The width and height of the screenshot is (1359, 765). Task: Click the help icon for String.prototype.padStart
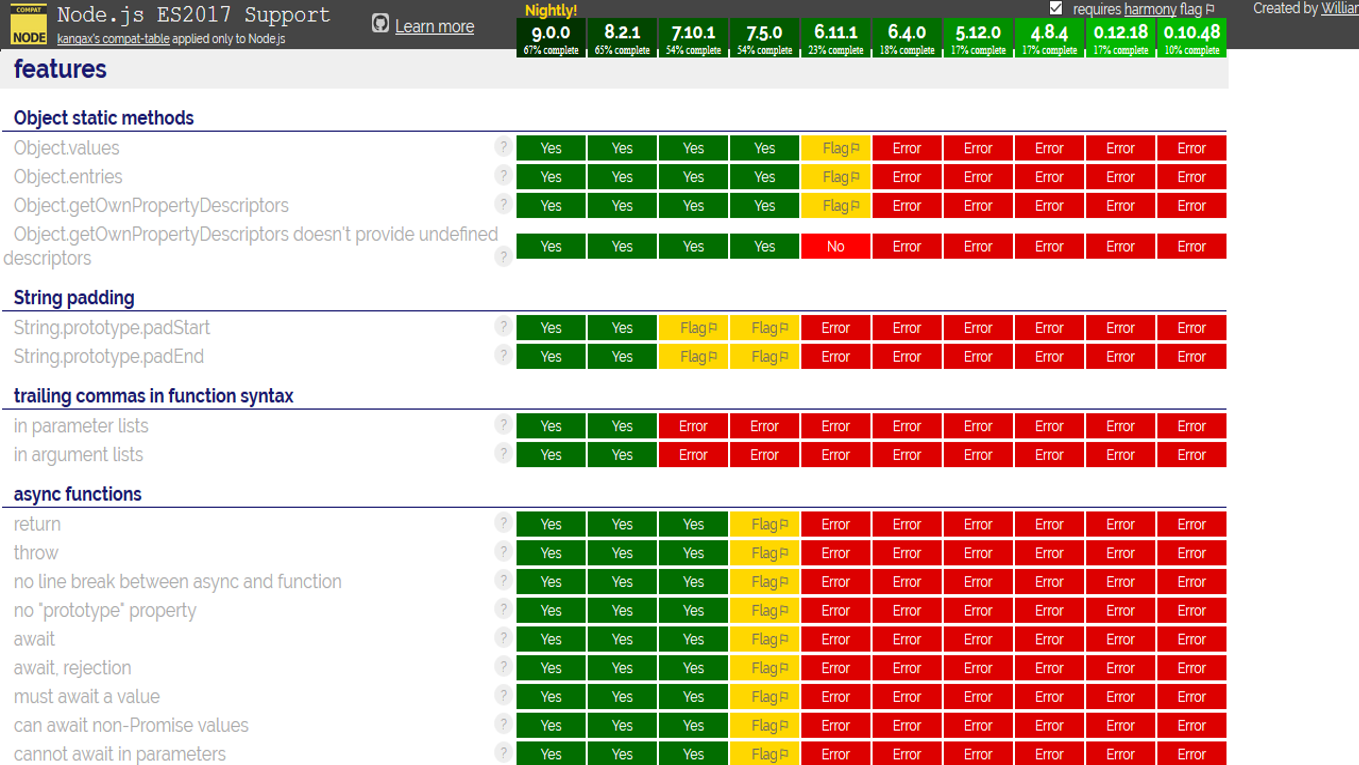coord(503,327)
